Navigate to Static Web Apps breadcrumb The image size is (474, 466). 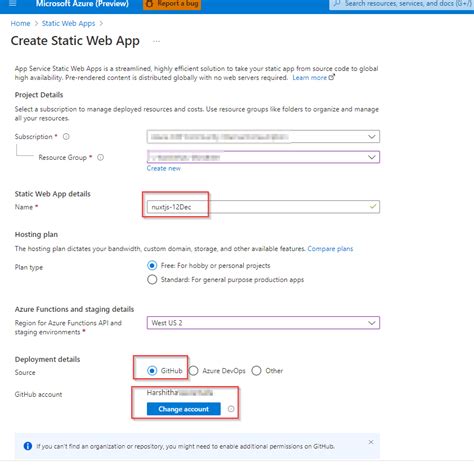point(68,23)
